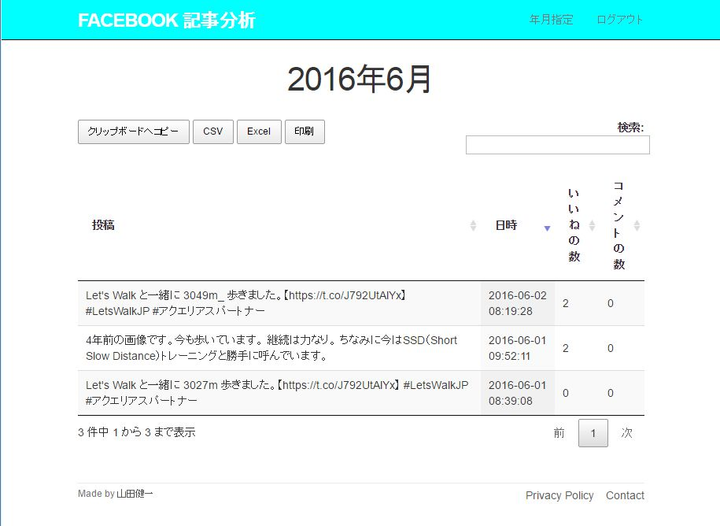The image size is (720, 526).
Task: Go to next page with 次
Action: pos(626,433)
